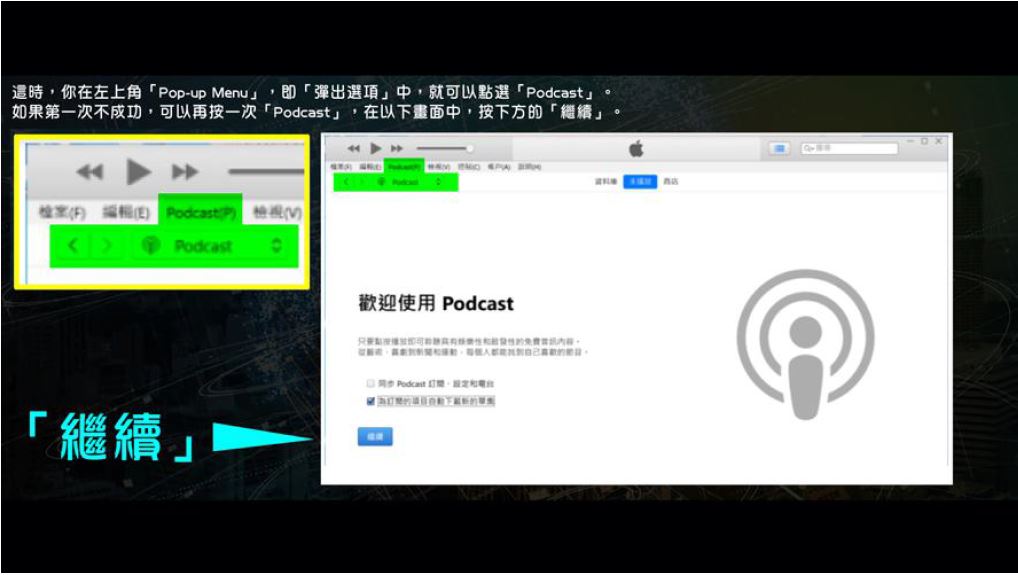Switch to the 未播放 tab
The height and width of the screenshot is (575, 1018).
click(640, 182)
